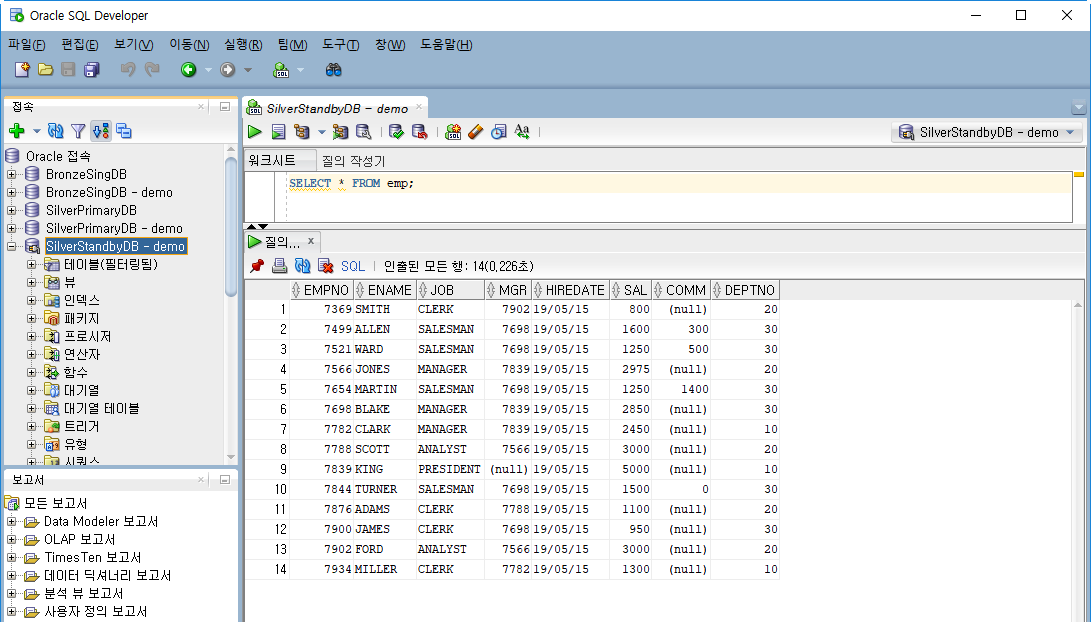Click the Collapse All icon in connections panel
This screenshot has width=1091, height=622.
coord(124,131)
